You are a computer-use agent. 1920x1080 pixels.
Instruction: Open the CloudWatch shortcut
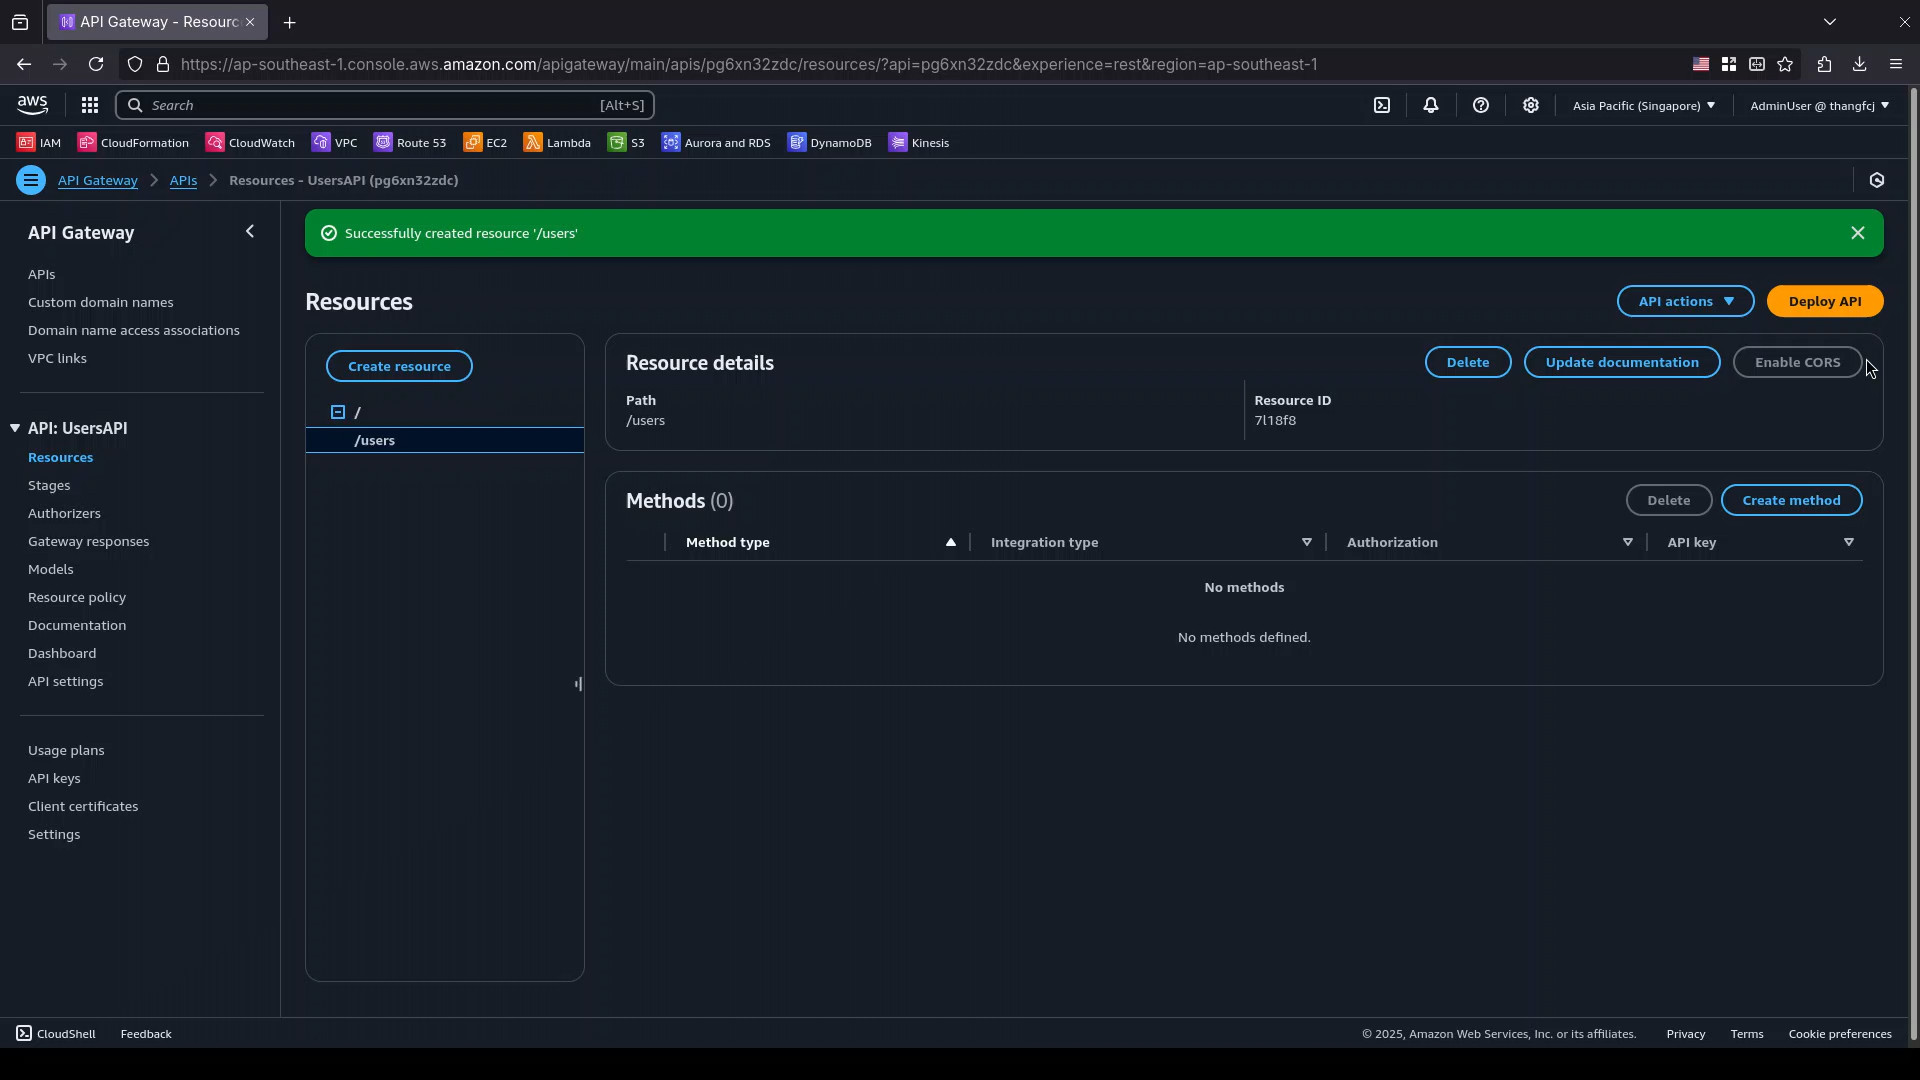[250, 143]
